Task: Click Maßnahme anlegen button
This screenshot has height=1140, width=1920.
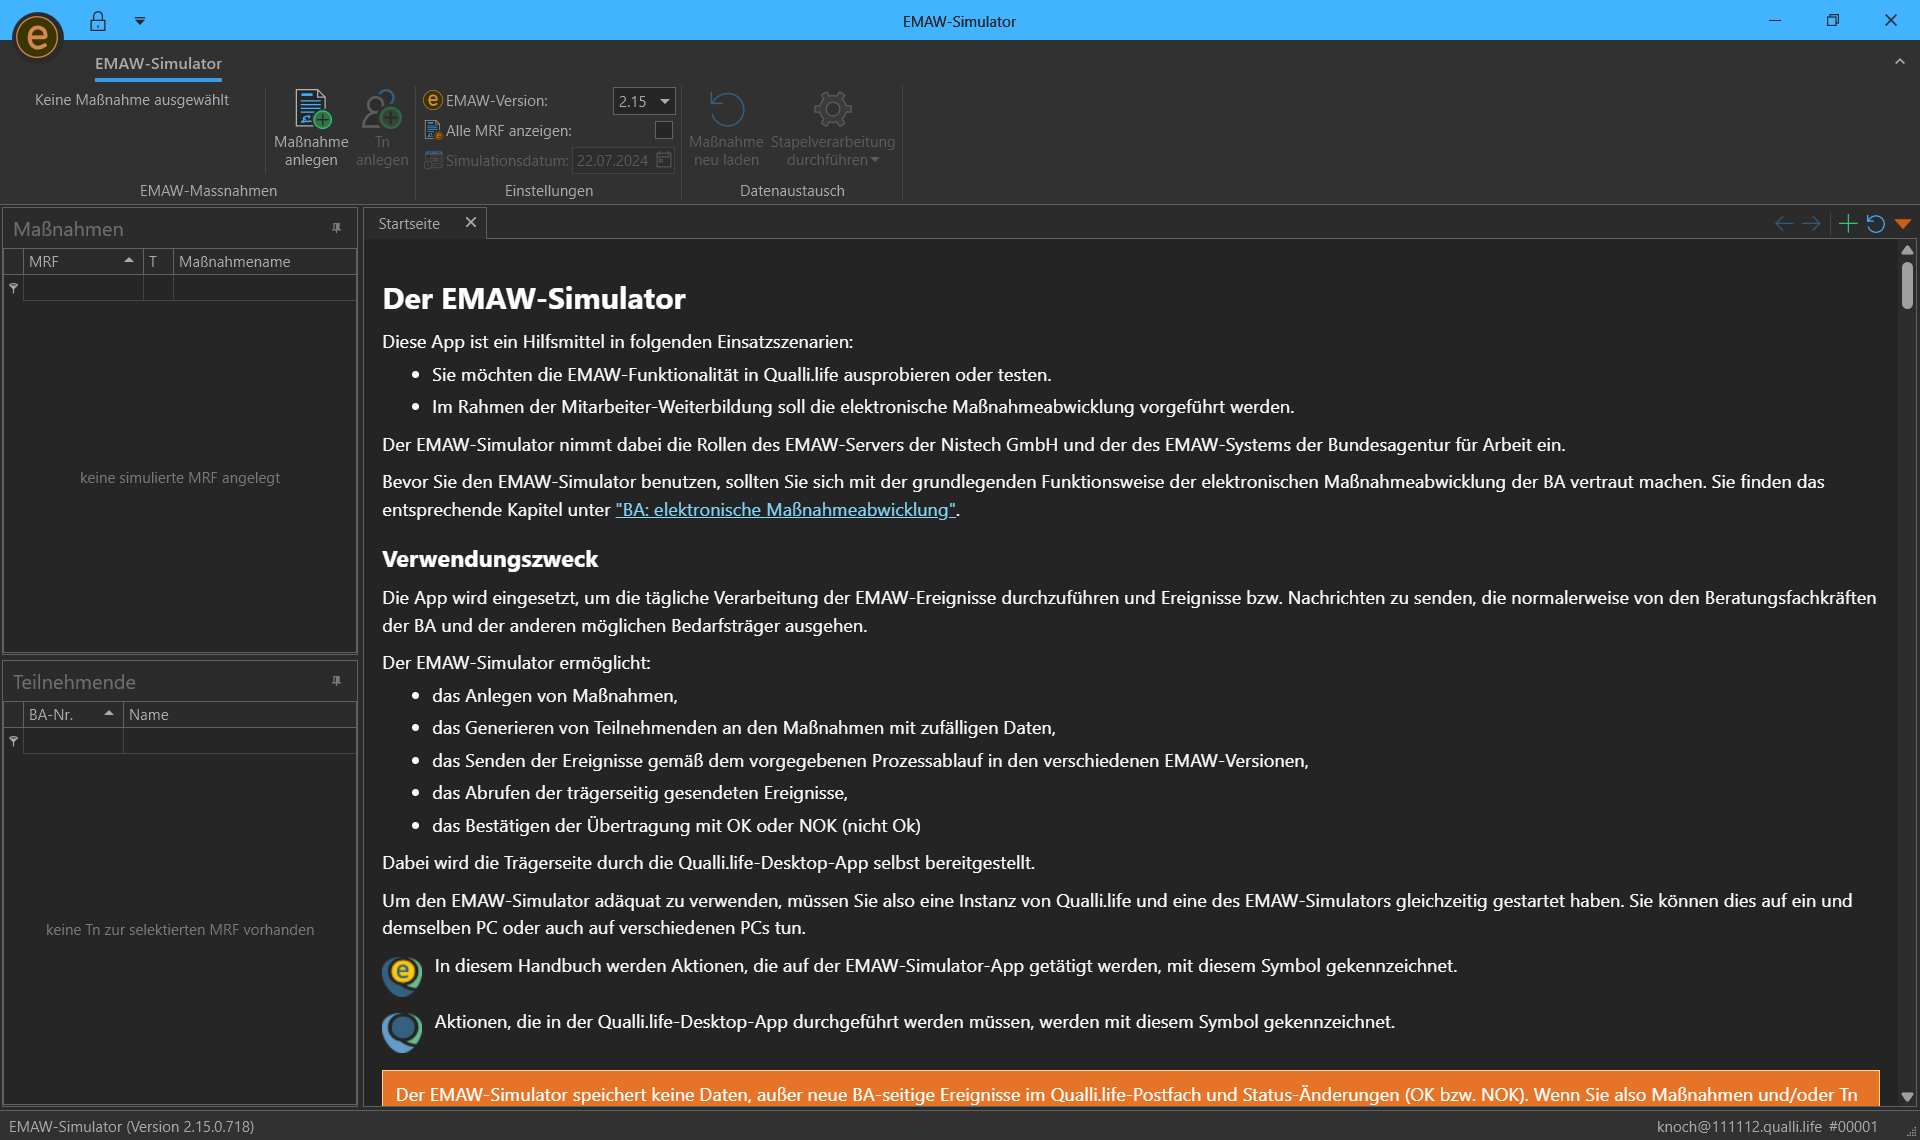Action: tap(311, 128)
